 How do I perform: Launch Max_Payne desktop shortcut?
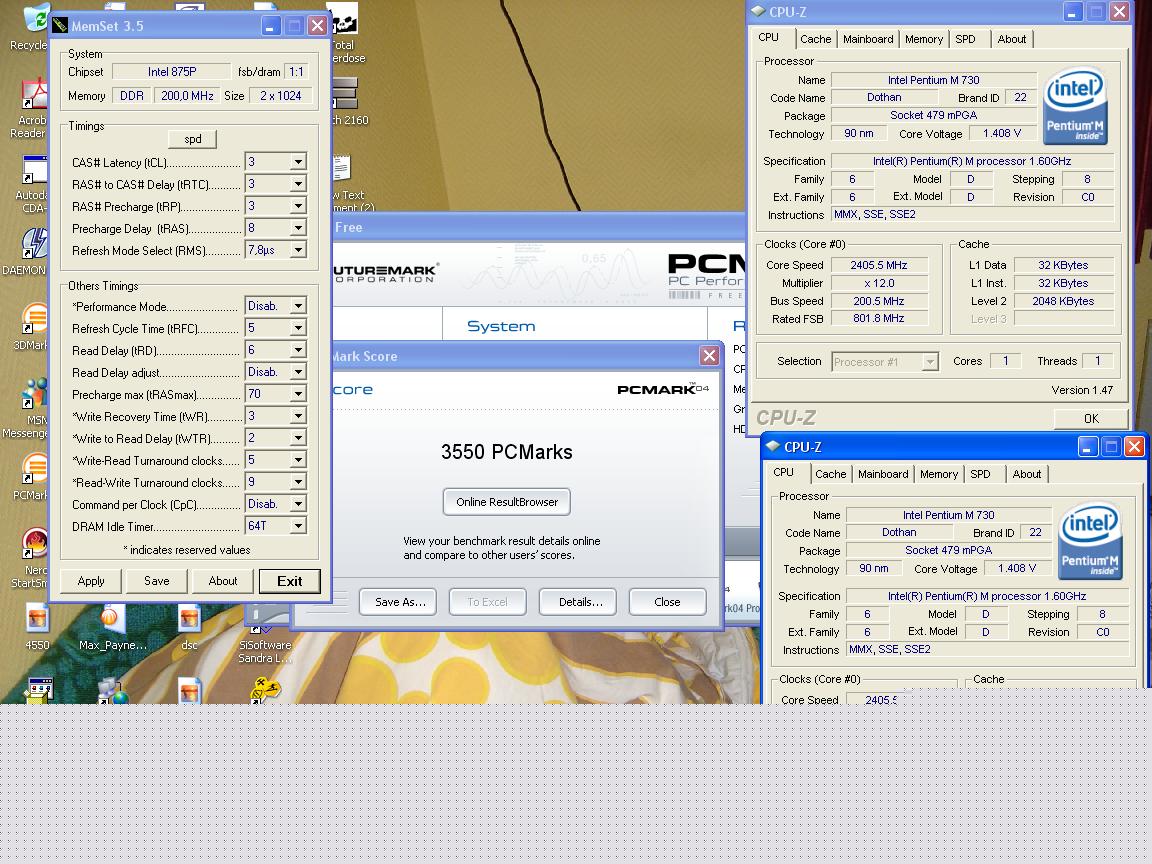coord(112,618)
